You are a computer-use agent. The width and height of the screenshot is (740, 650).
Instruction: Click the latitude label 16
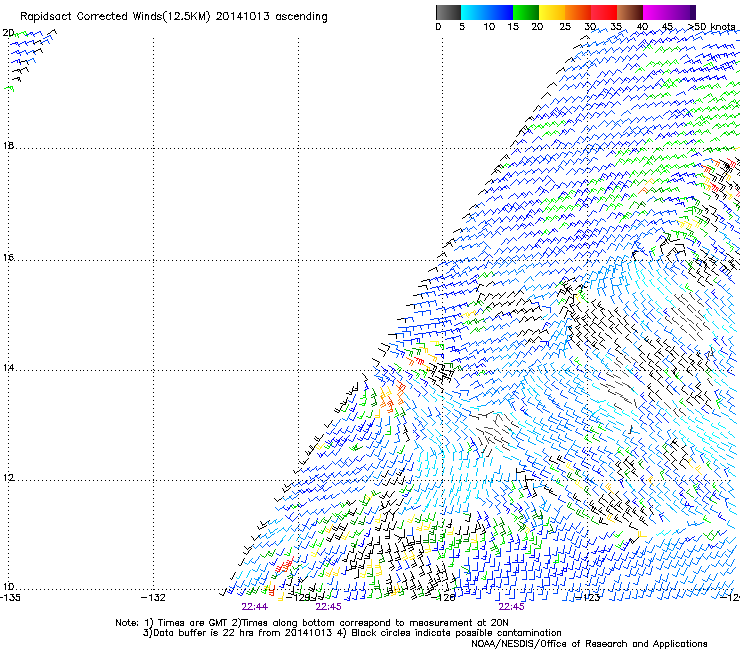point(8,258)
